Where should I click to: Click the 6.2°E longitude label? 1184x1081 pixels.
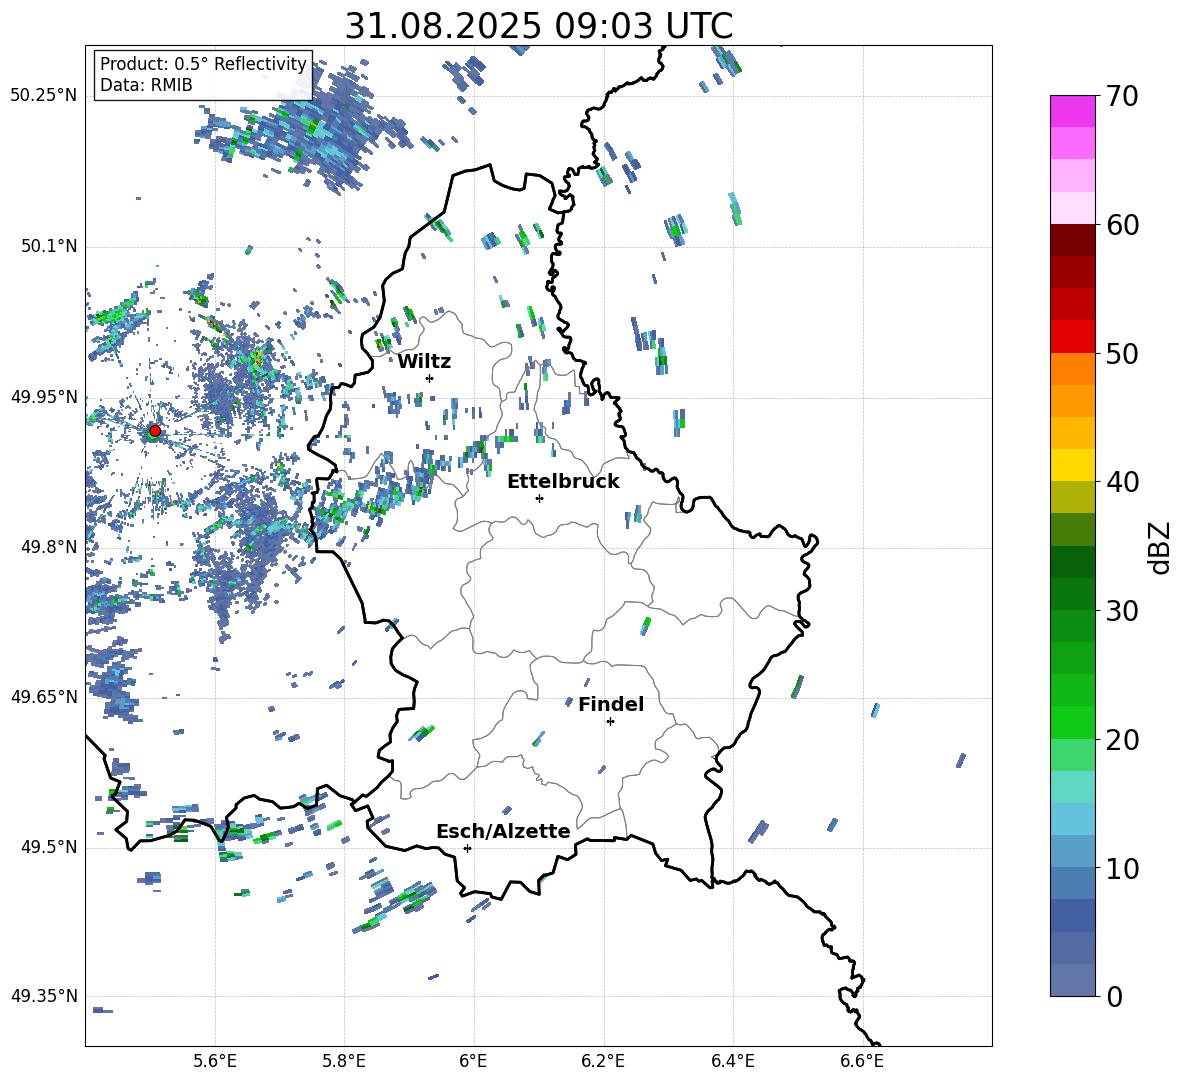pyautogui.click(x=603, y=1061)
